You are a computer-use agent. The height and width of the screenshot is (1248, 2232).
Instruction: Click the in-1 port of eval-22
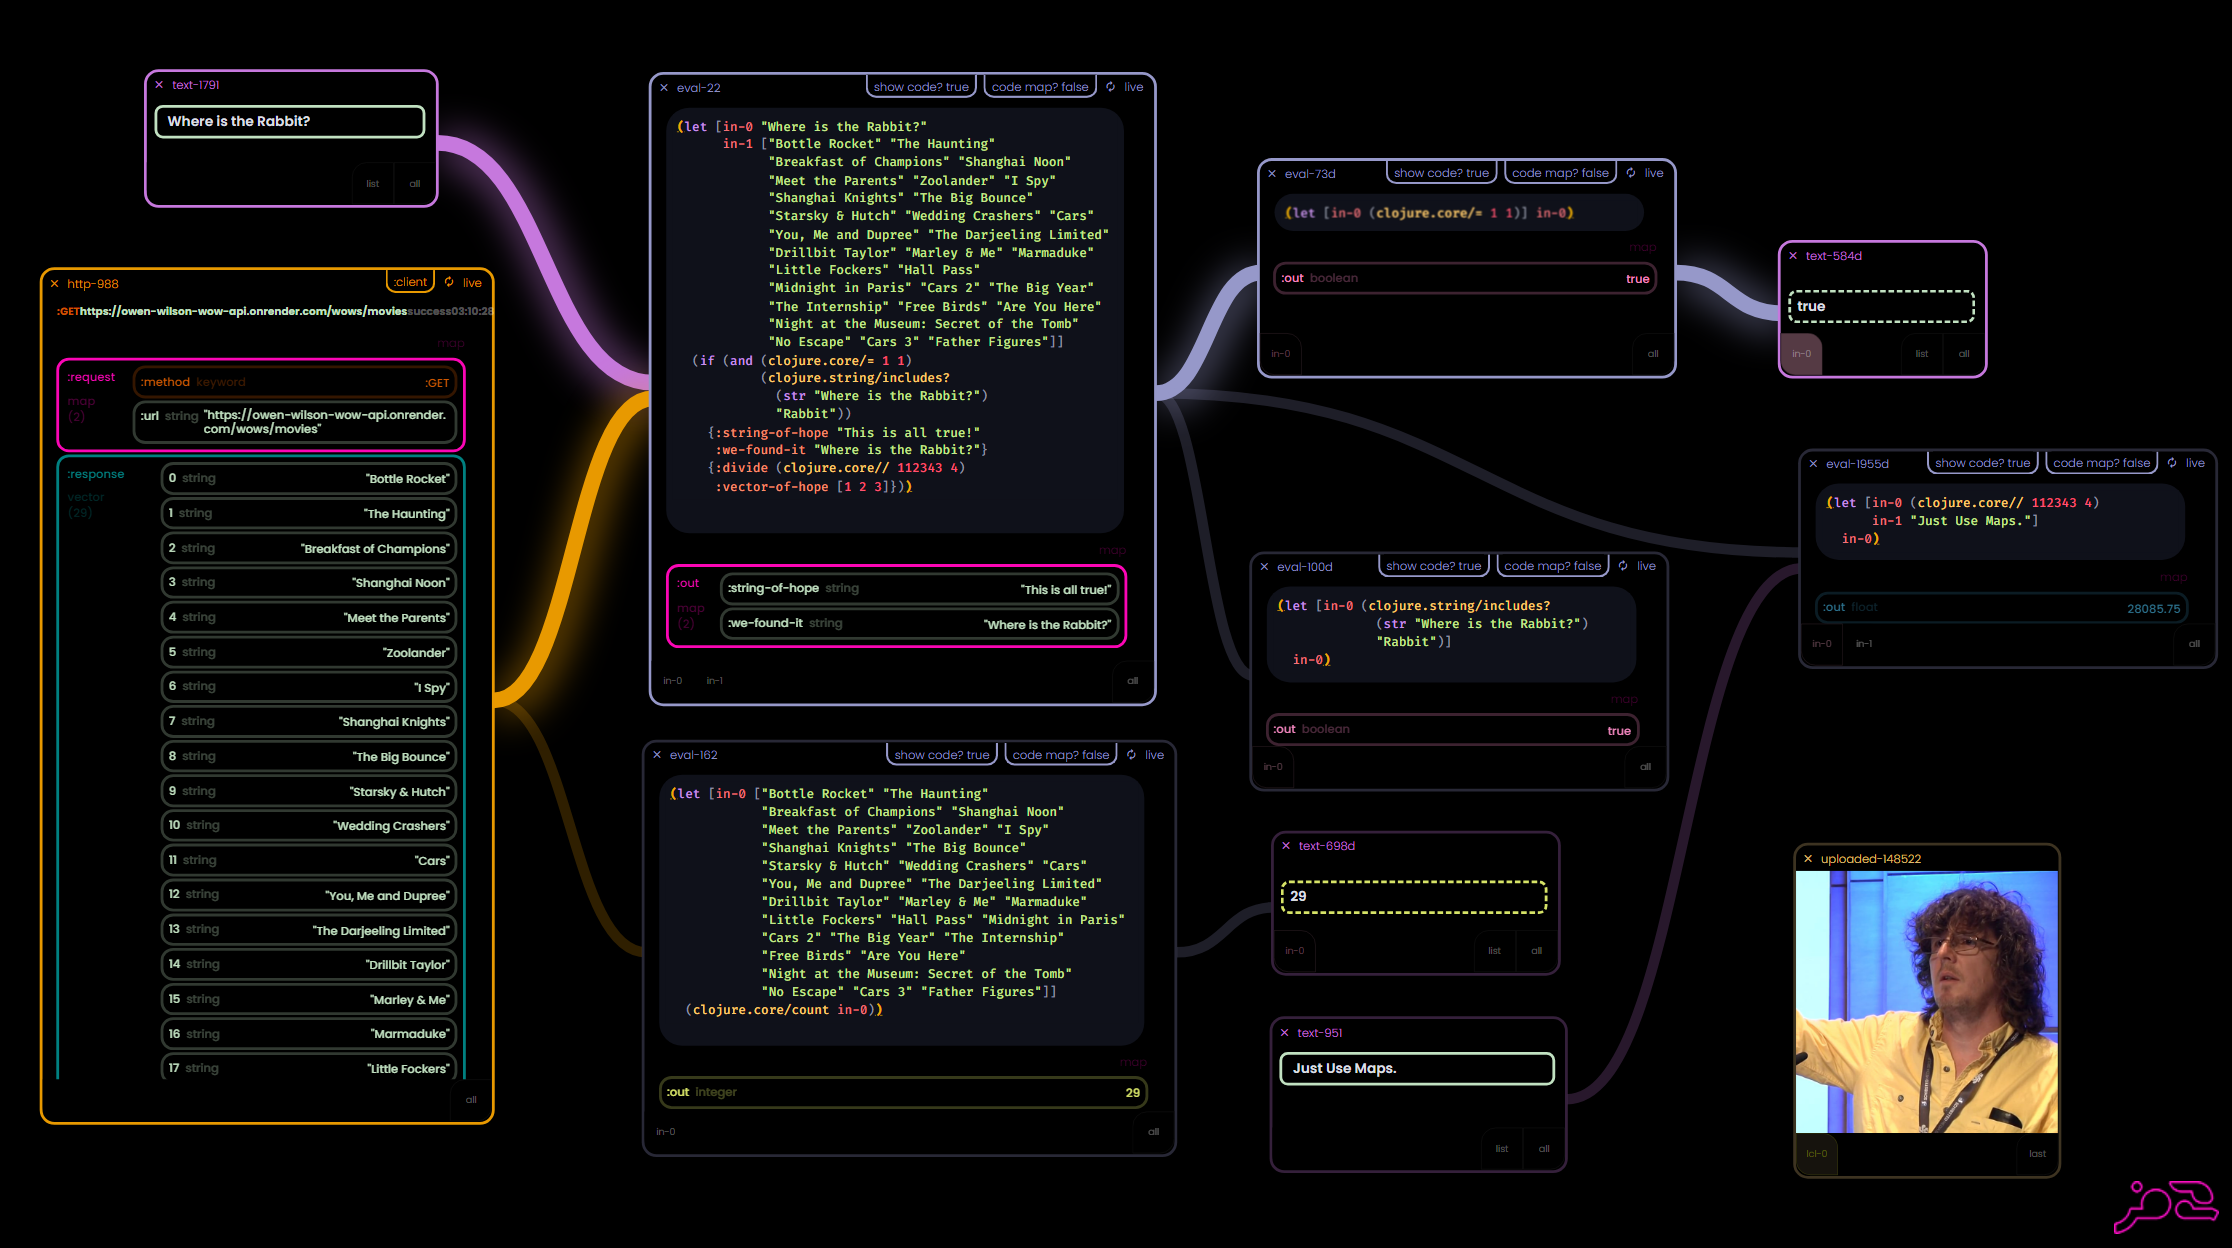[x=715, y=681]
